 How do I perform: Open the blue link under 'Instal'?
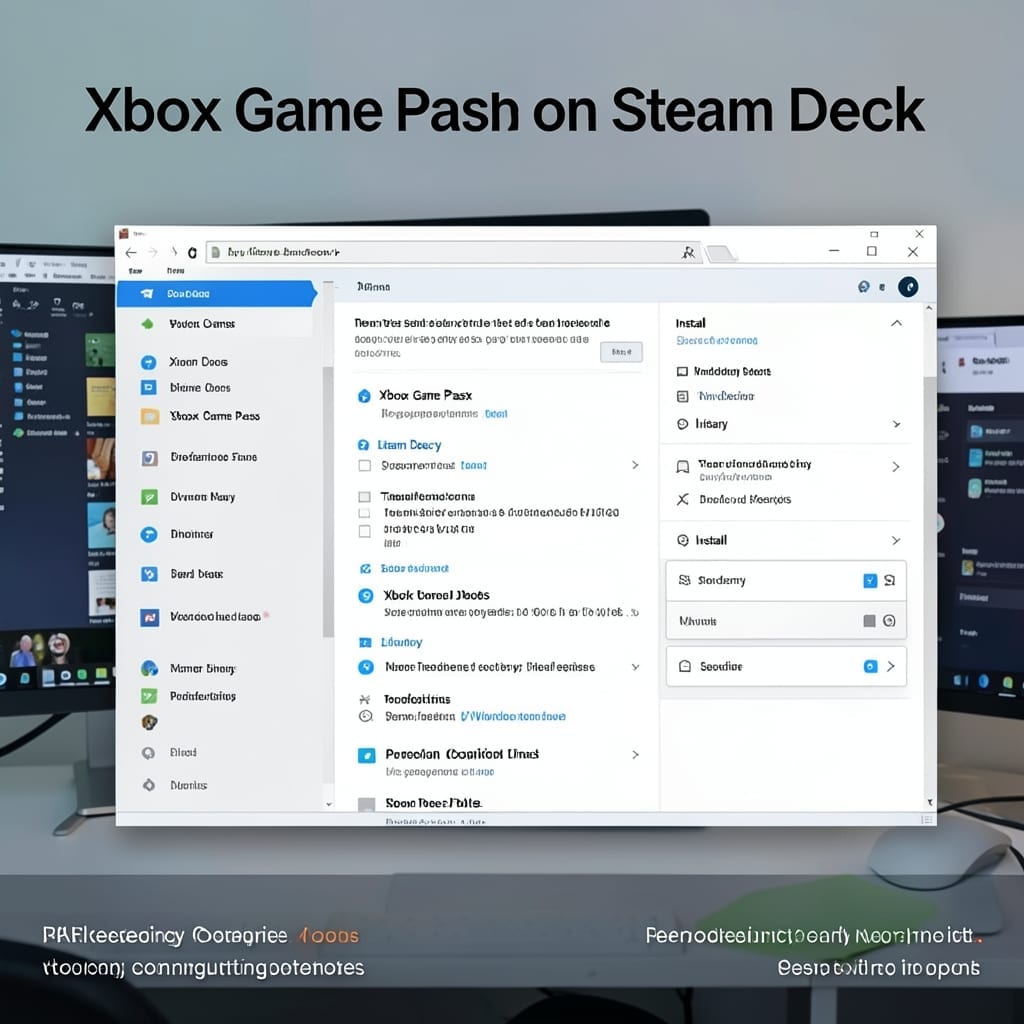717,341
